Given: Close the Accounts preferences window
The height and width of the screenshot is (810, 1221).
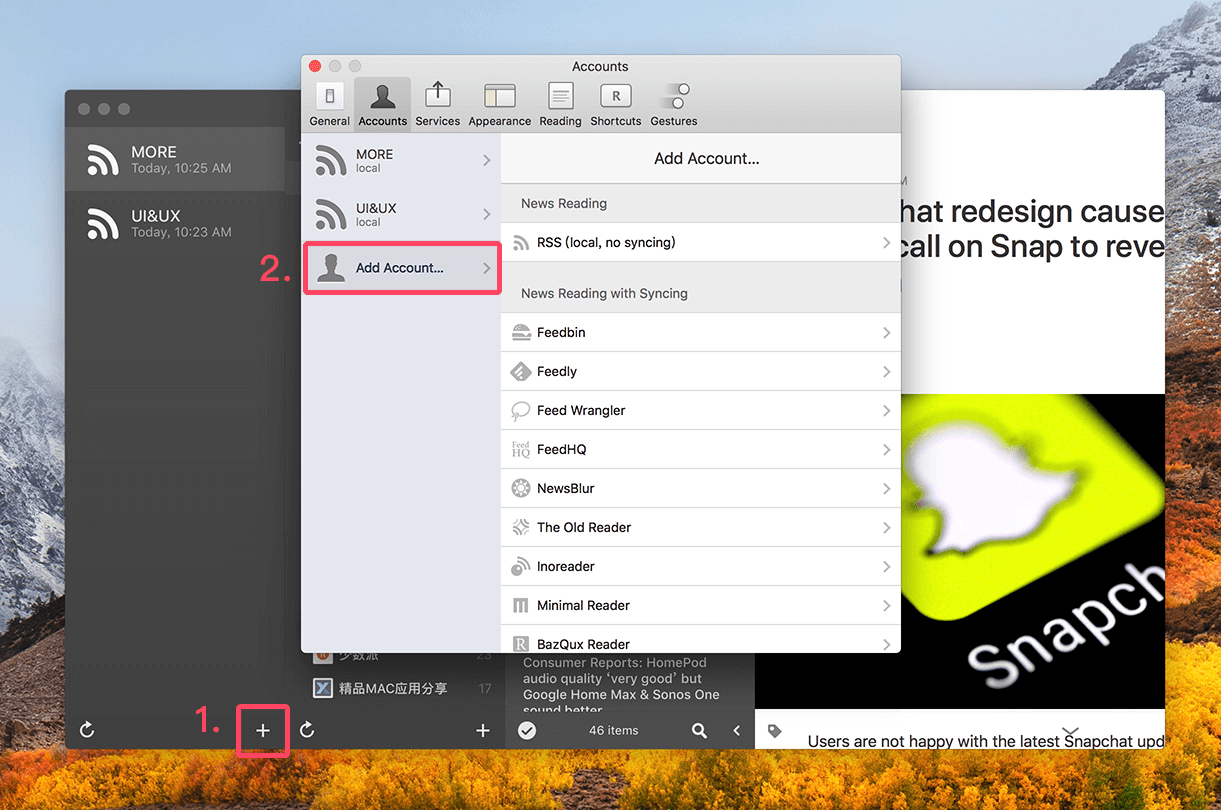Looking at the screenshot, I should point(315,66).
